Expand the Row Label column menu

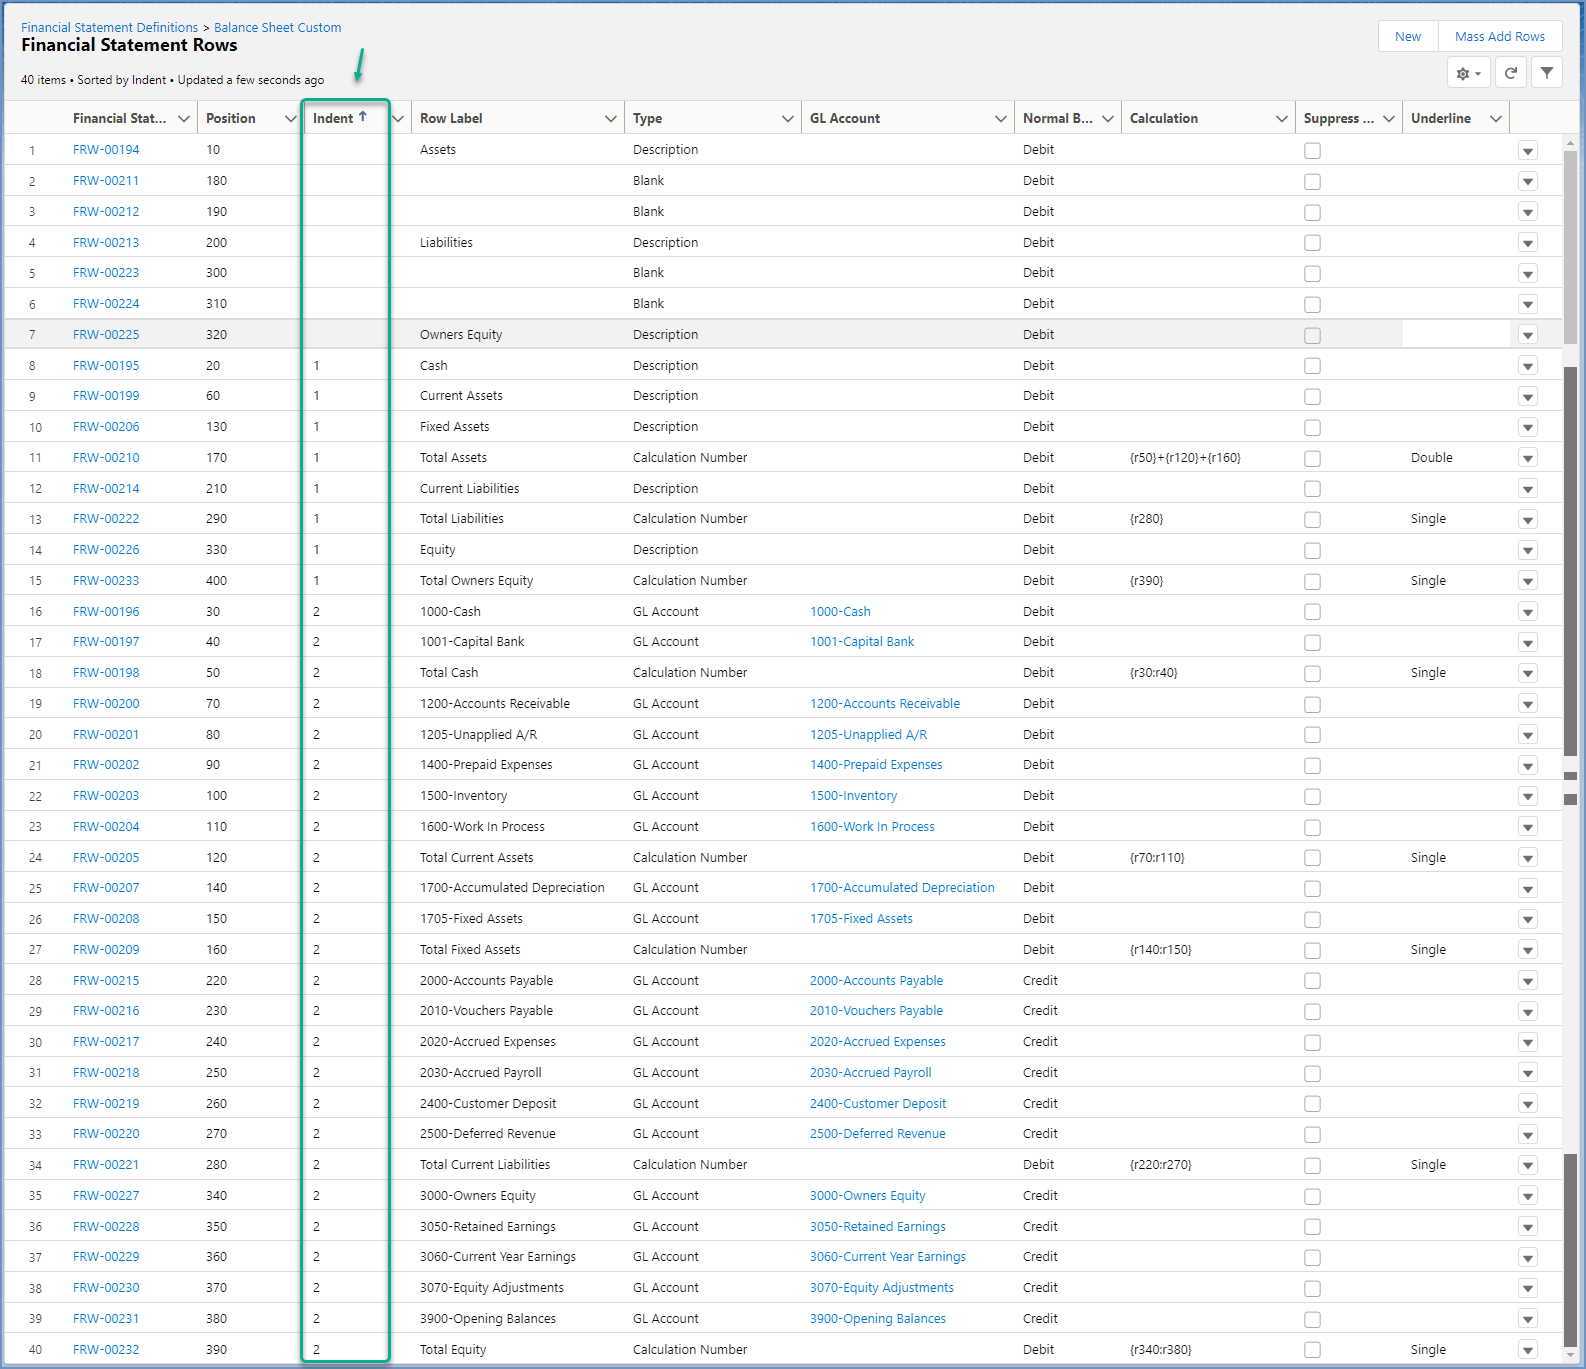coord(610,119)
